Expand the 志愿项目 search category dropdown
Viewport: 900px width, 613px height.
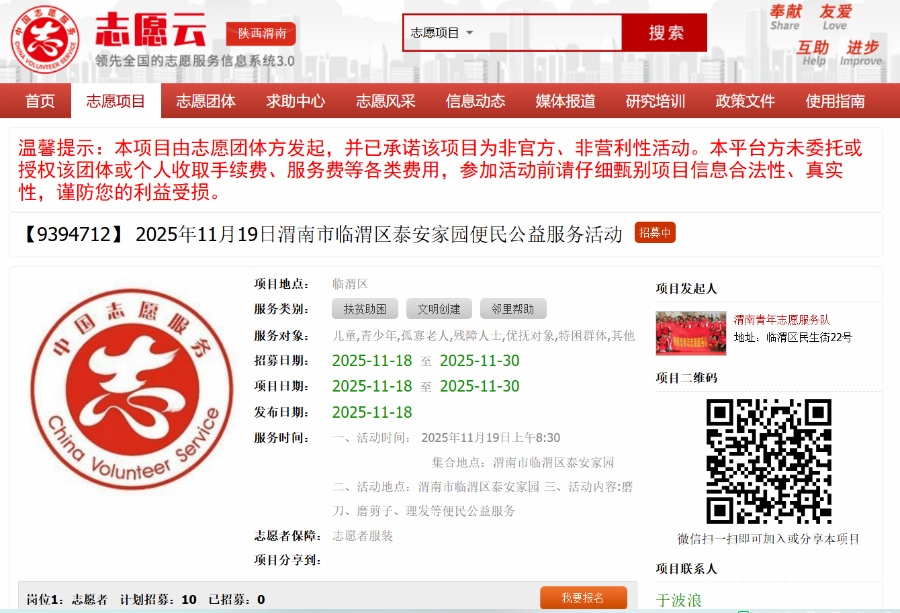click(442, 33)
